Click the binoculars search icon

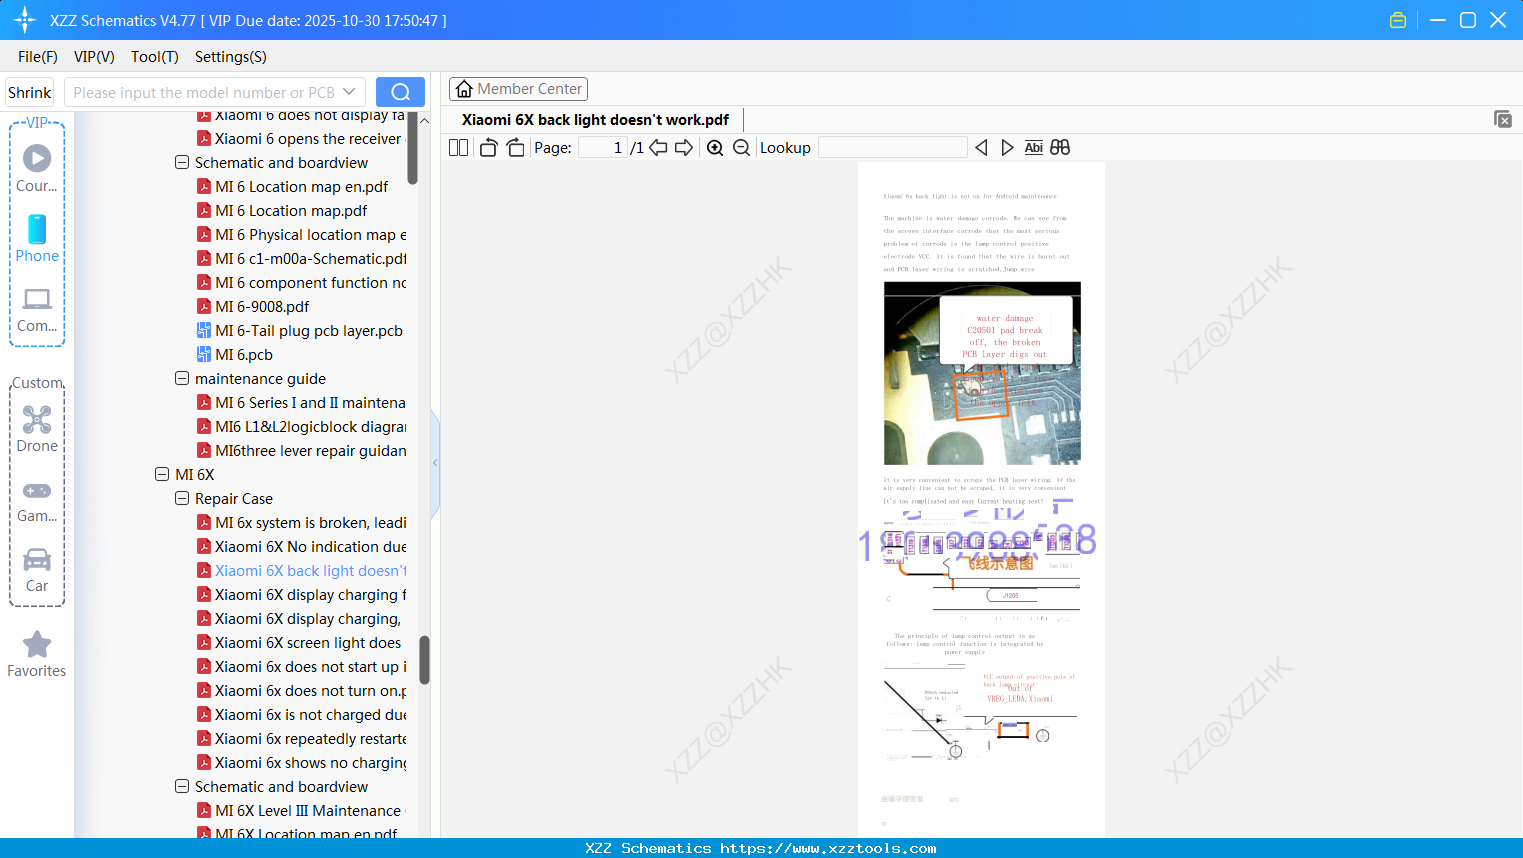[1060, 148]
